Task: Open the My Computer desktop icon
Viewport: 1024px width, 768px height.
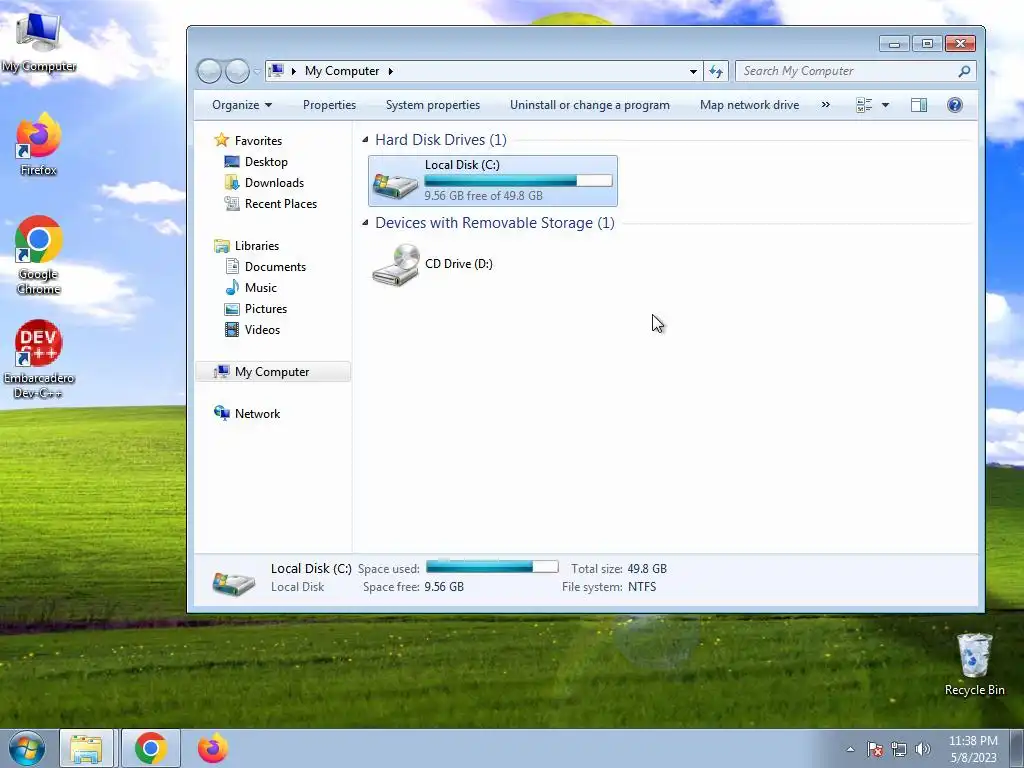Action: pyautogui.click(x=39, y=41)
